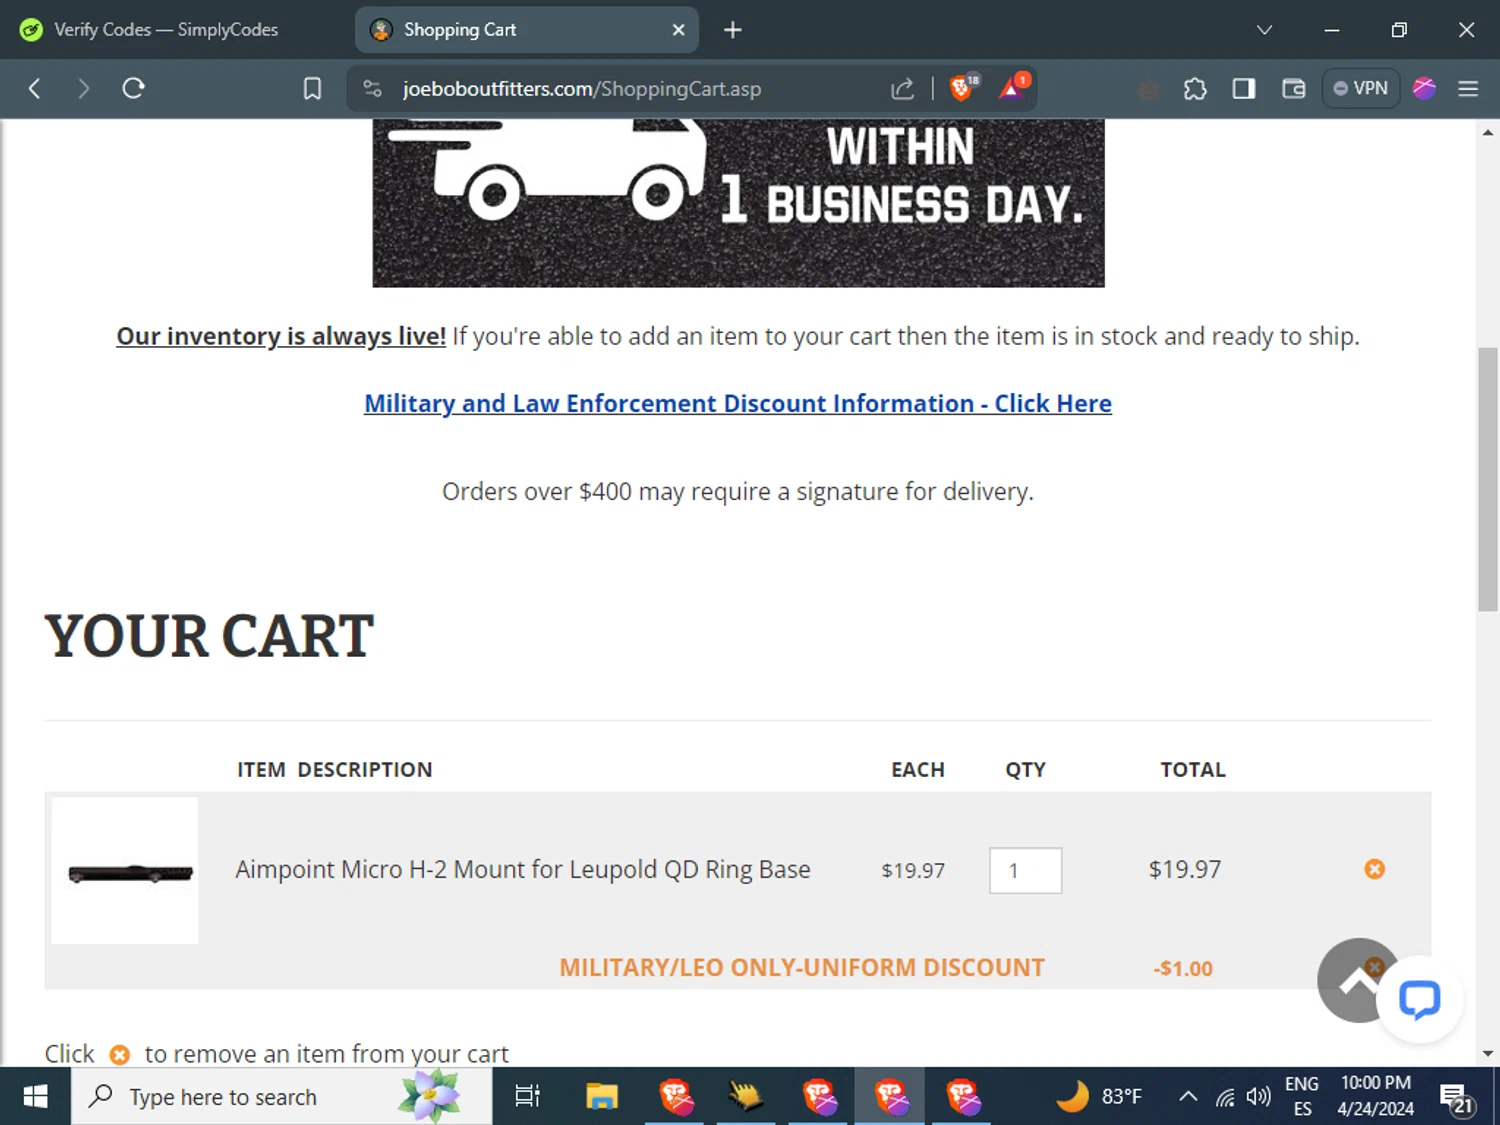
Task: Click the share page icon
Action: (902, 89)
